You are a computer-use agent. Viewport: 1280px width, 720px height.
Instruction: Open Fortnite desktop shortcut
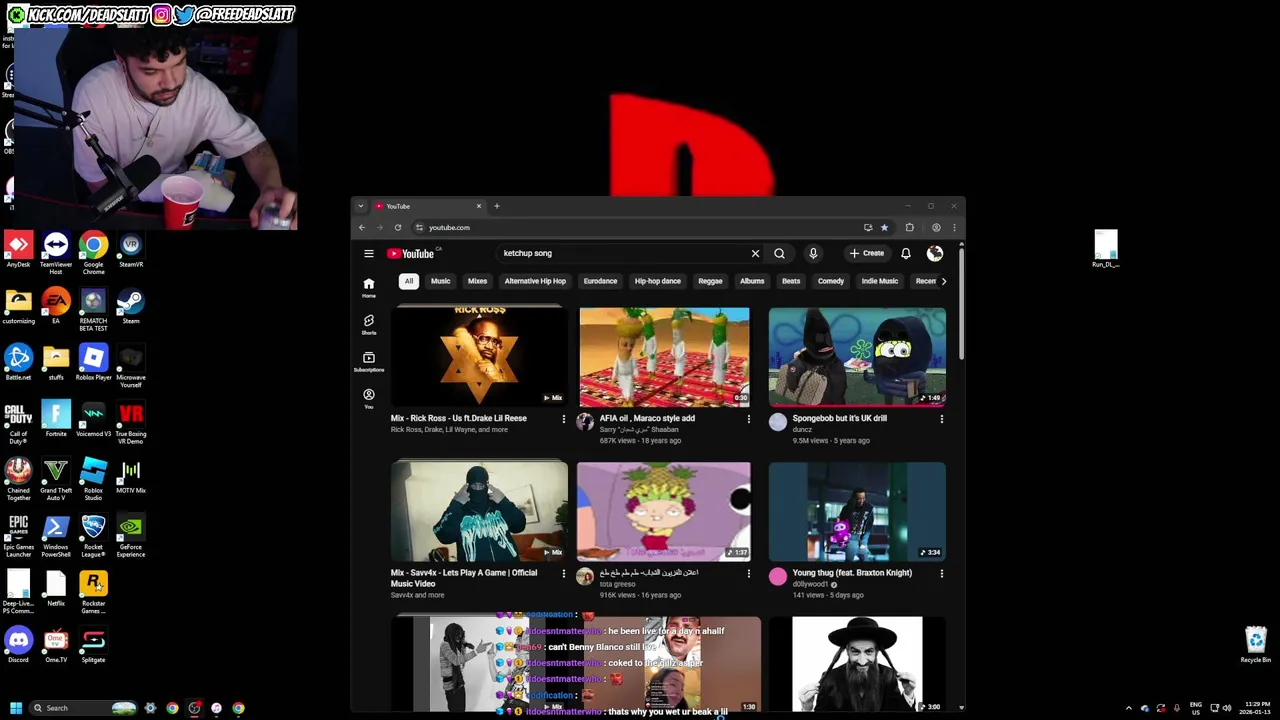56,418
